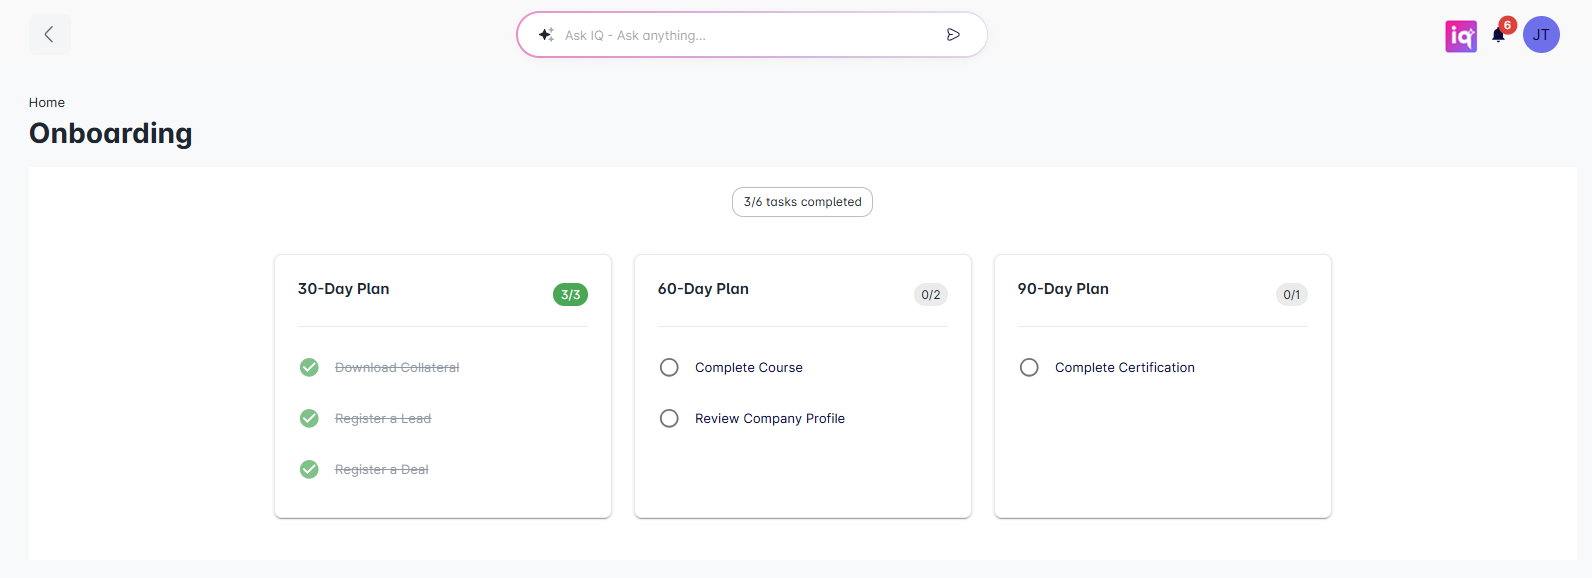This screenshot has width=1592, height=578.
Task: Go to the Home breadcrumb
Action: pyautogui.click(x=47, y=103)
